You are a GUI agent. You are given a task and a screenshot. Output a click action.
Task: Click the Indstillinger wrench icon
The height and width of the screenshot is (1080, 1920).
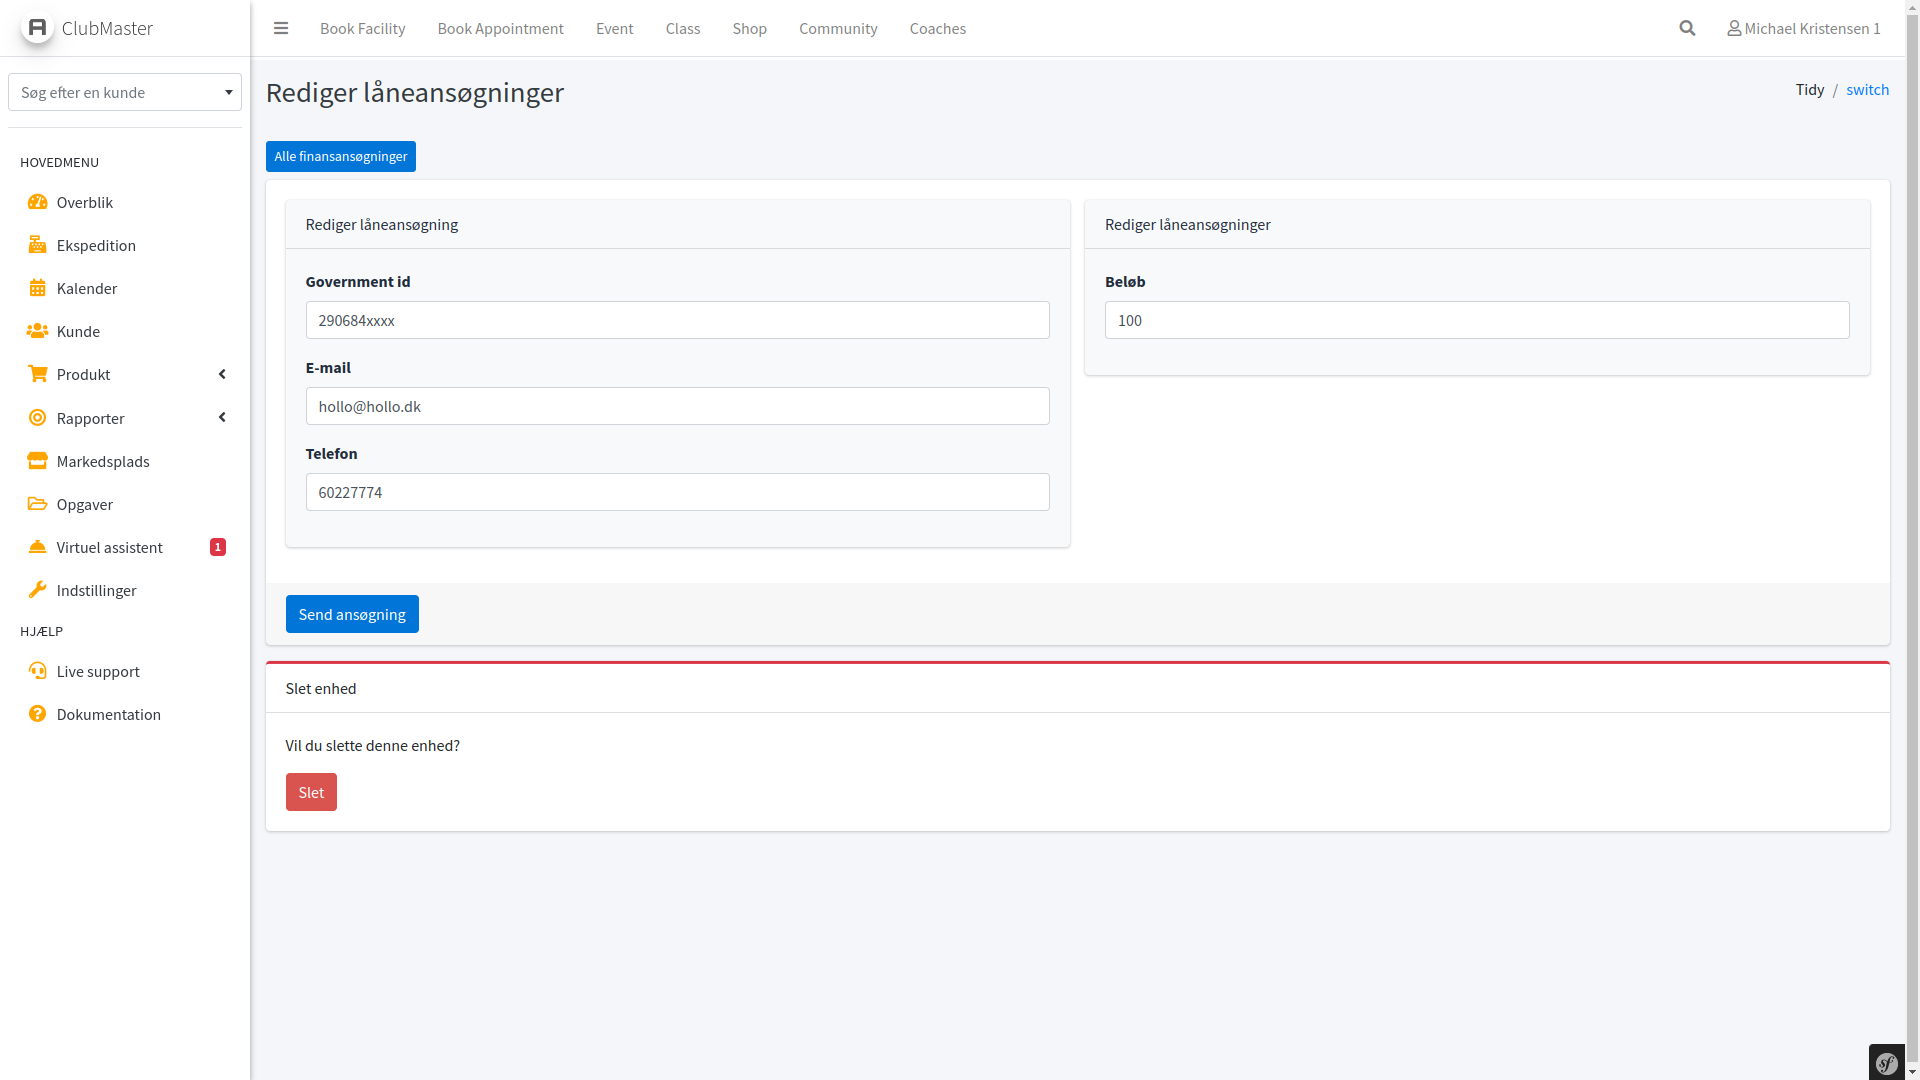(x=37, y=590)
